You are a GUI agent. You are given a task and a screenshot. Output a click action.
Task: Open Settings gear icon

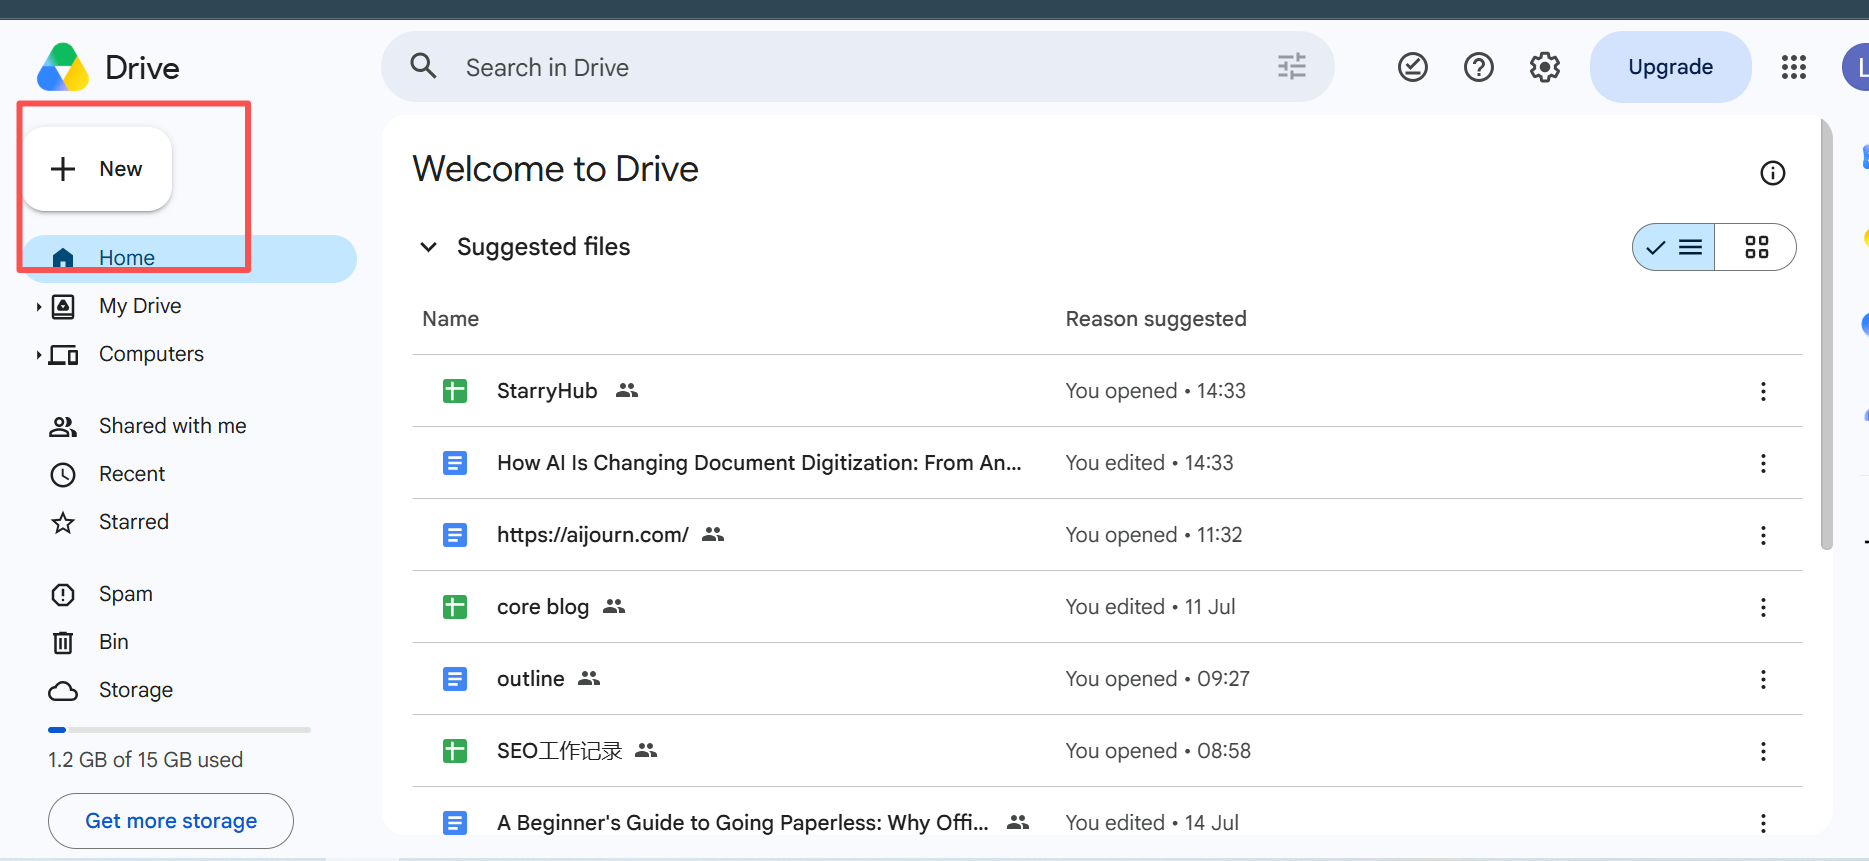click(x=1544, y=67)
